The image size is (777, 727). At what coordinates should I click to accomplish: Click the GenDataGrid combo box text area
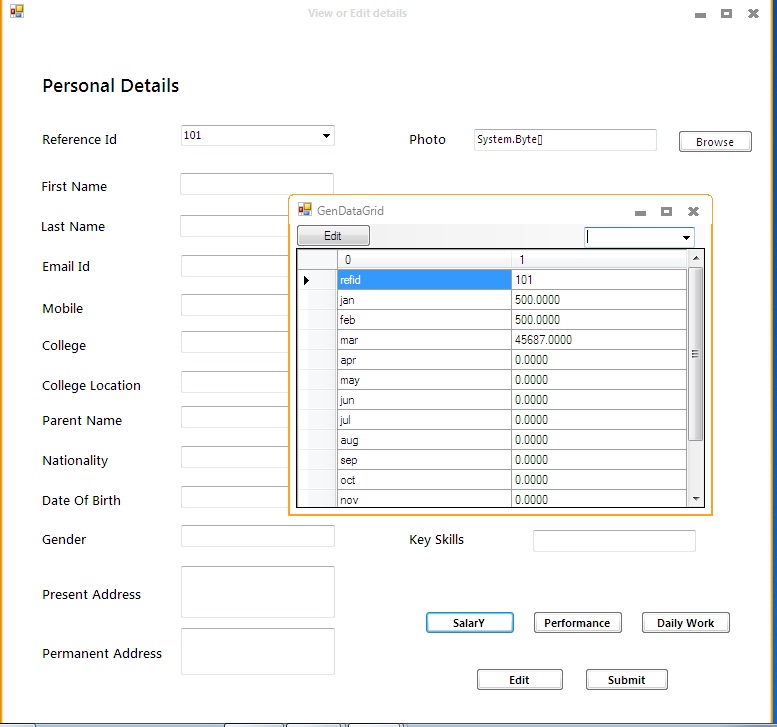click(632, 237)
